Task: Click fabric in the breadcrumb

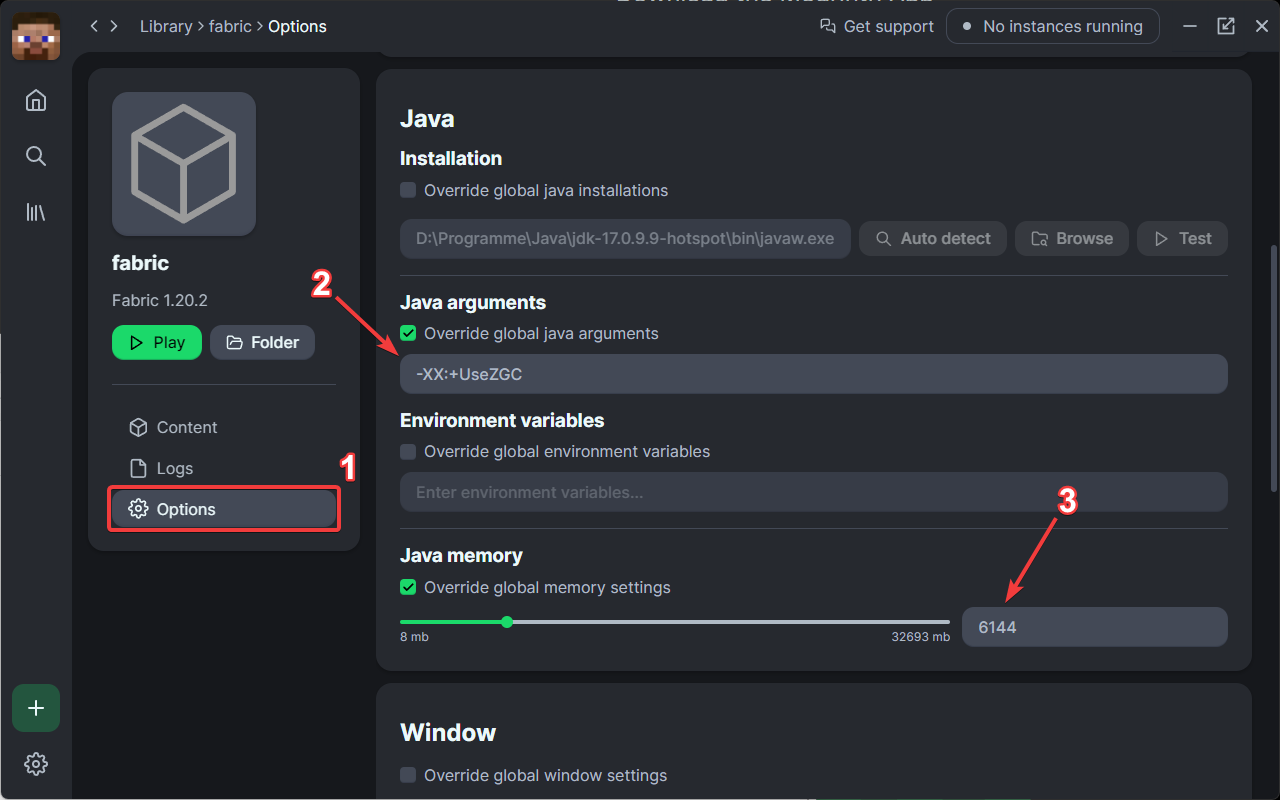Action: 230,26
